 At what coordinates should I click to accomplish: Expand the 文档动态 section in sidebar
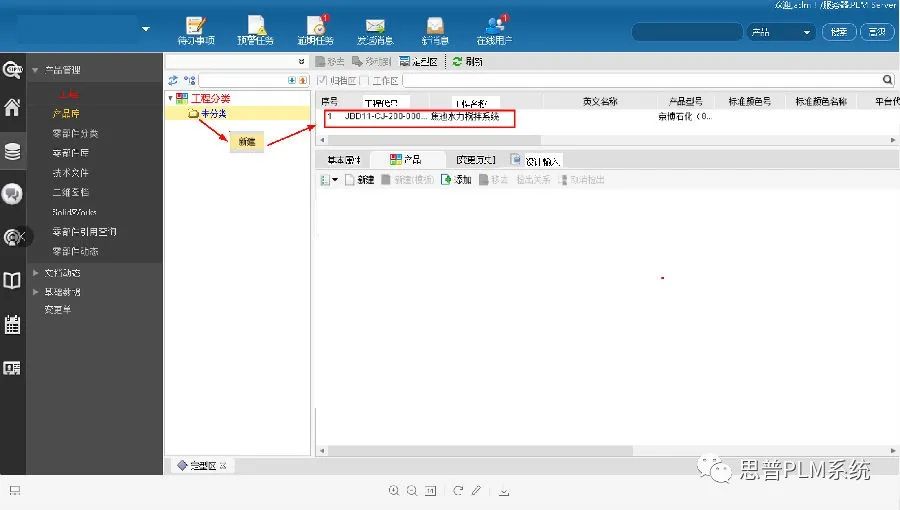36,272
